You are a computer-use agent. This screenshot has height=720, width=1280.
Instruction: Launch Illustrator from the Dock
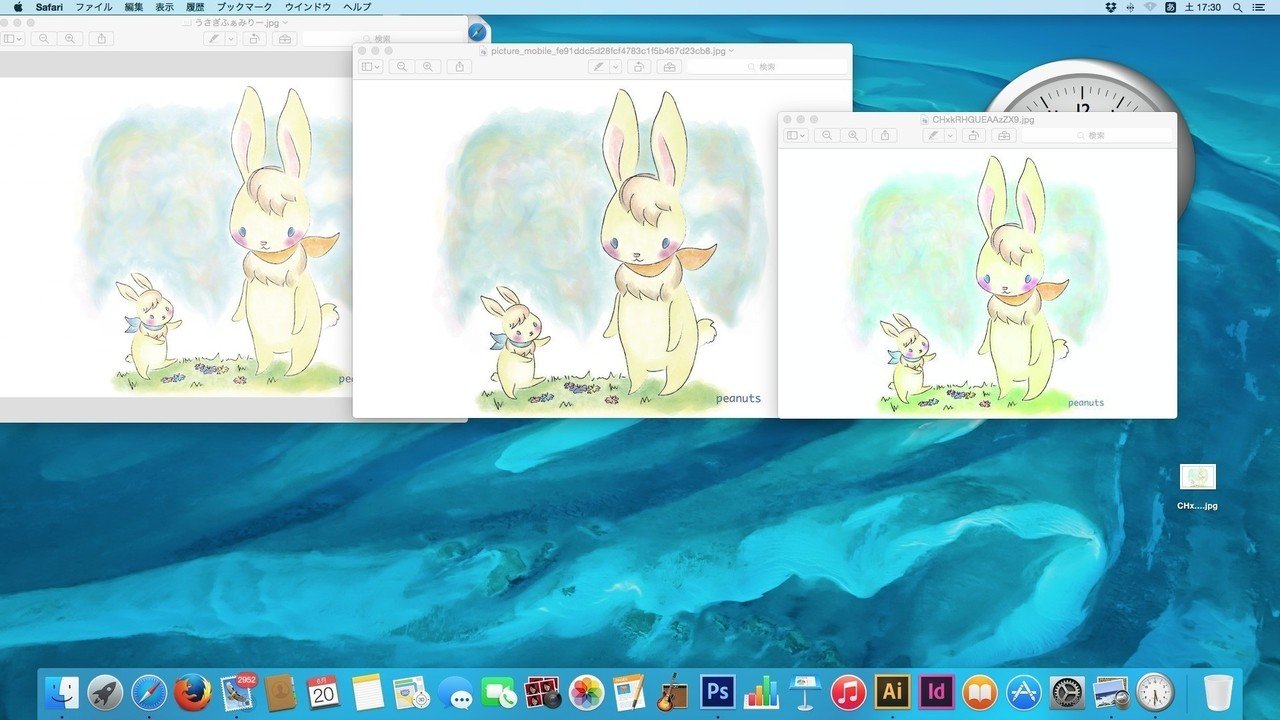(892, 691)
